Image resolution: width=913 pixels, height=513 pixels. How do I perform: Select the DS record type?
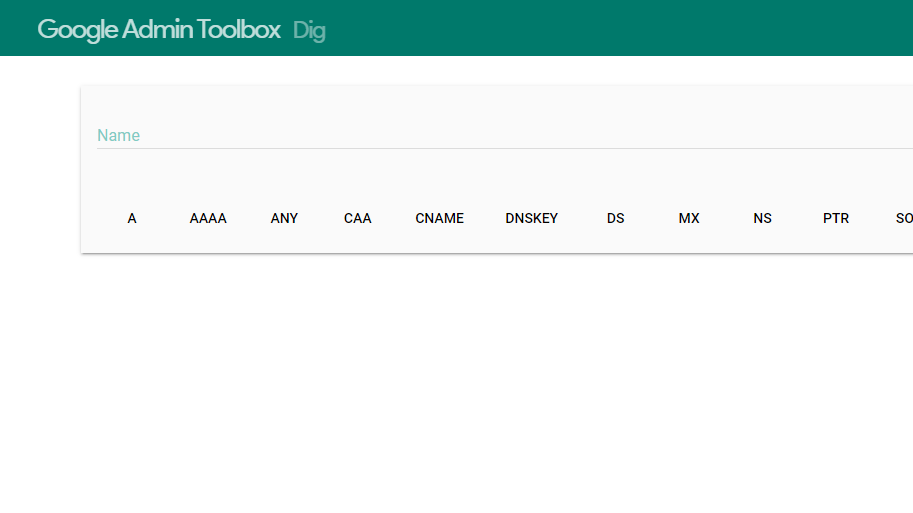click(x=615, y=218)
